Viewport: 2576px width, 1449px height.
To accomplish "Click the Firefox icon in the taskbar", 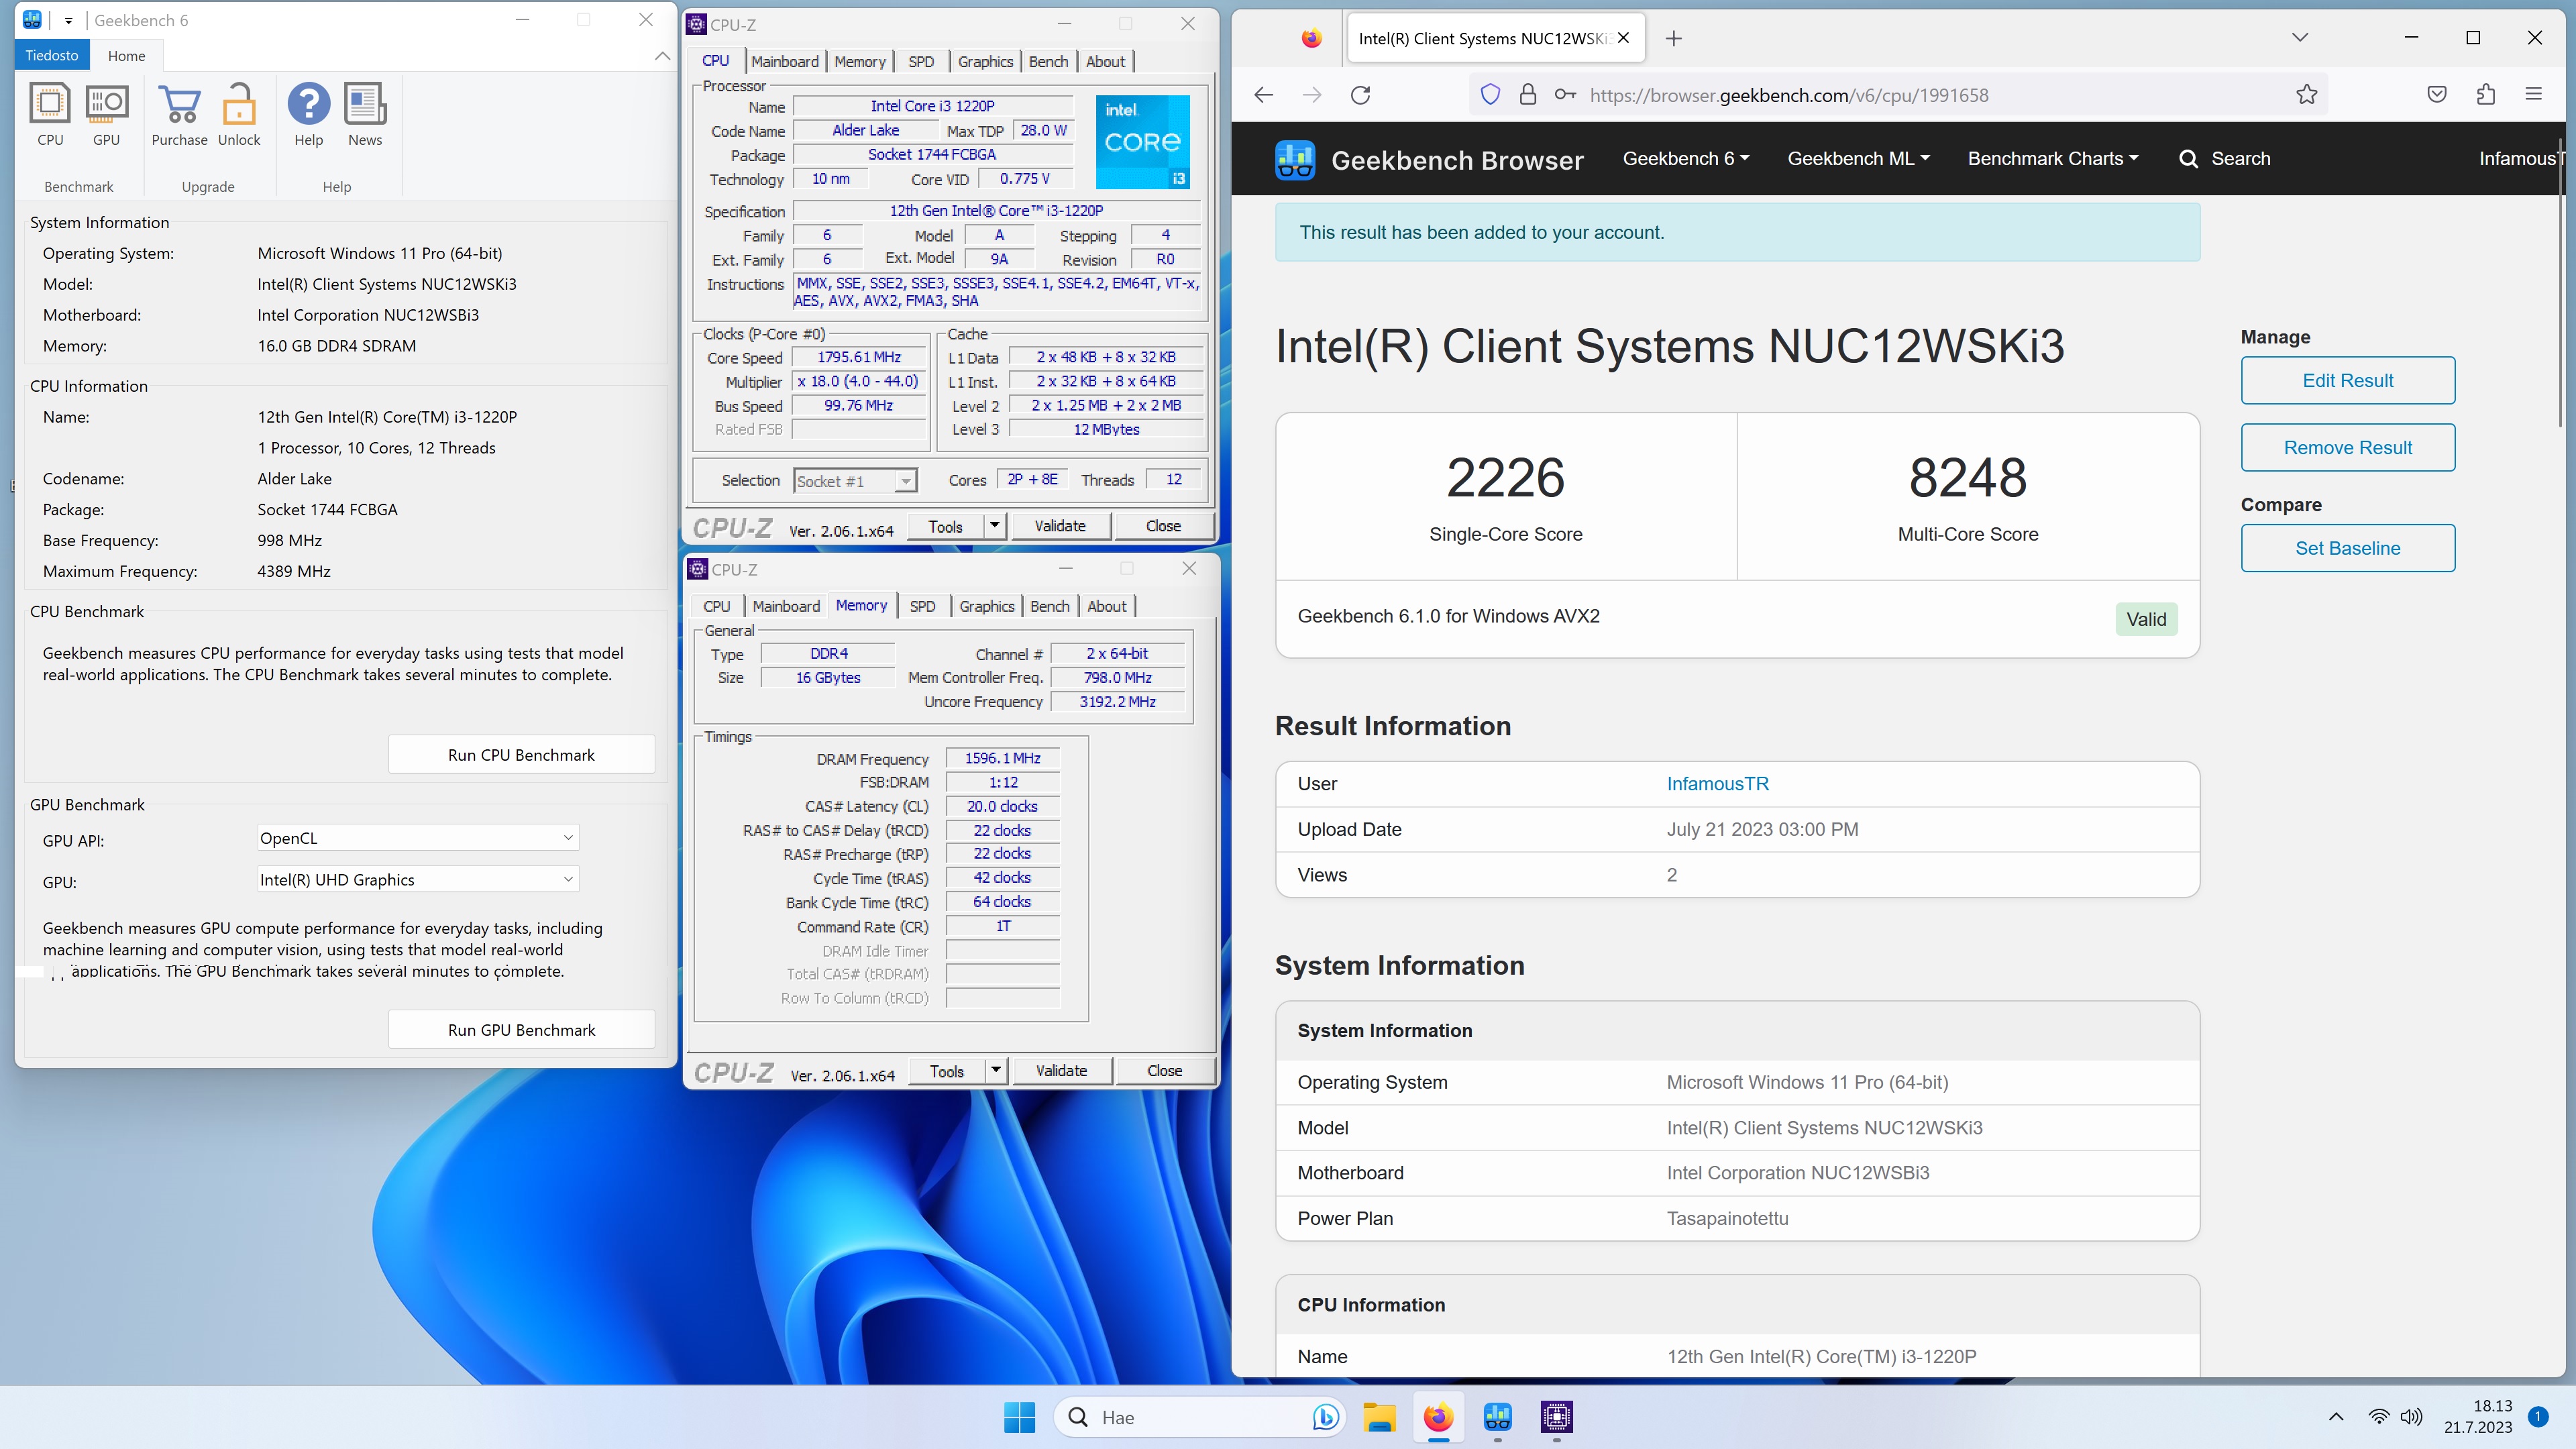I will 1438,1417.
